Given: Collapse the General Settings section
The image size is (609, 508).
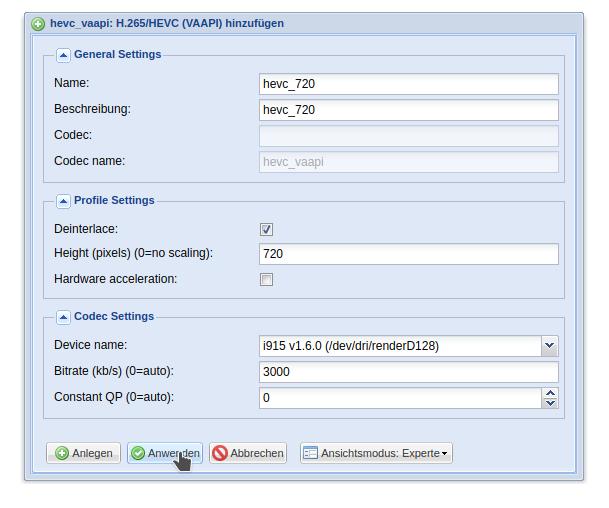Looking at the screenshot, I should click(63, 56).
